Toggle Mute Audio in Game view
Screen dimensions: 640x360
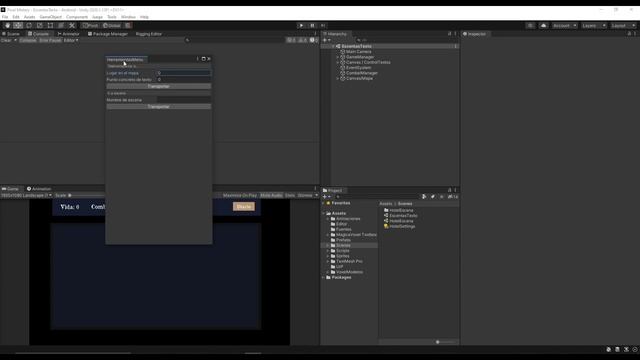[271, 196]
